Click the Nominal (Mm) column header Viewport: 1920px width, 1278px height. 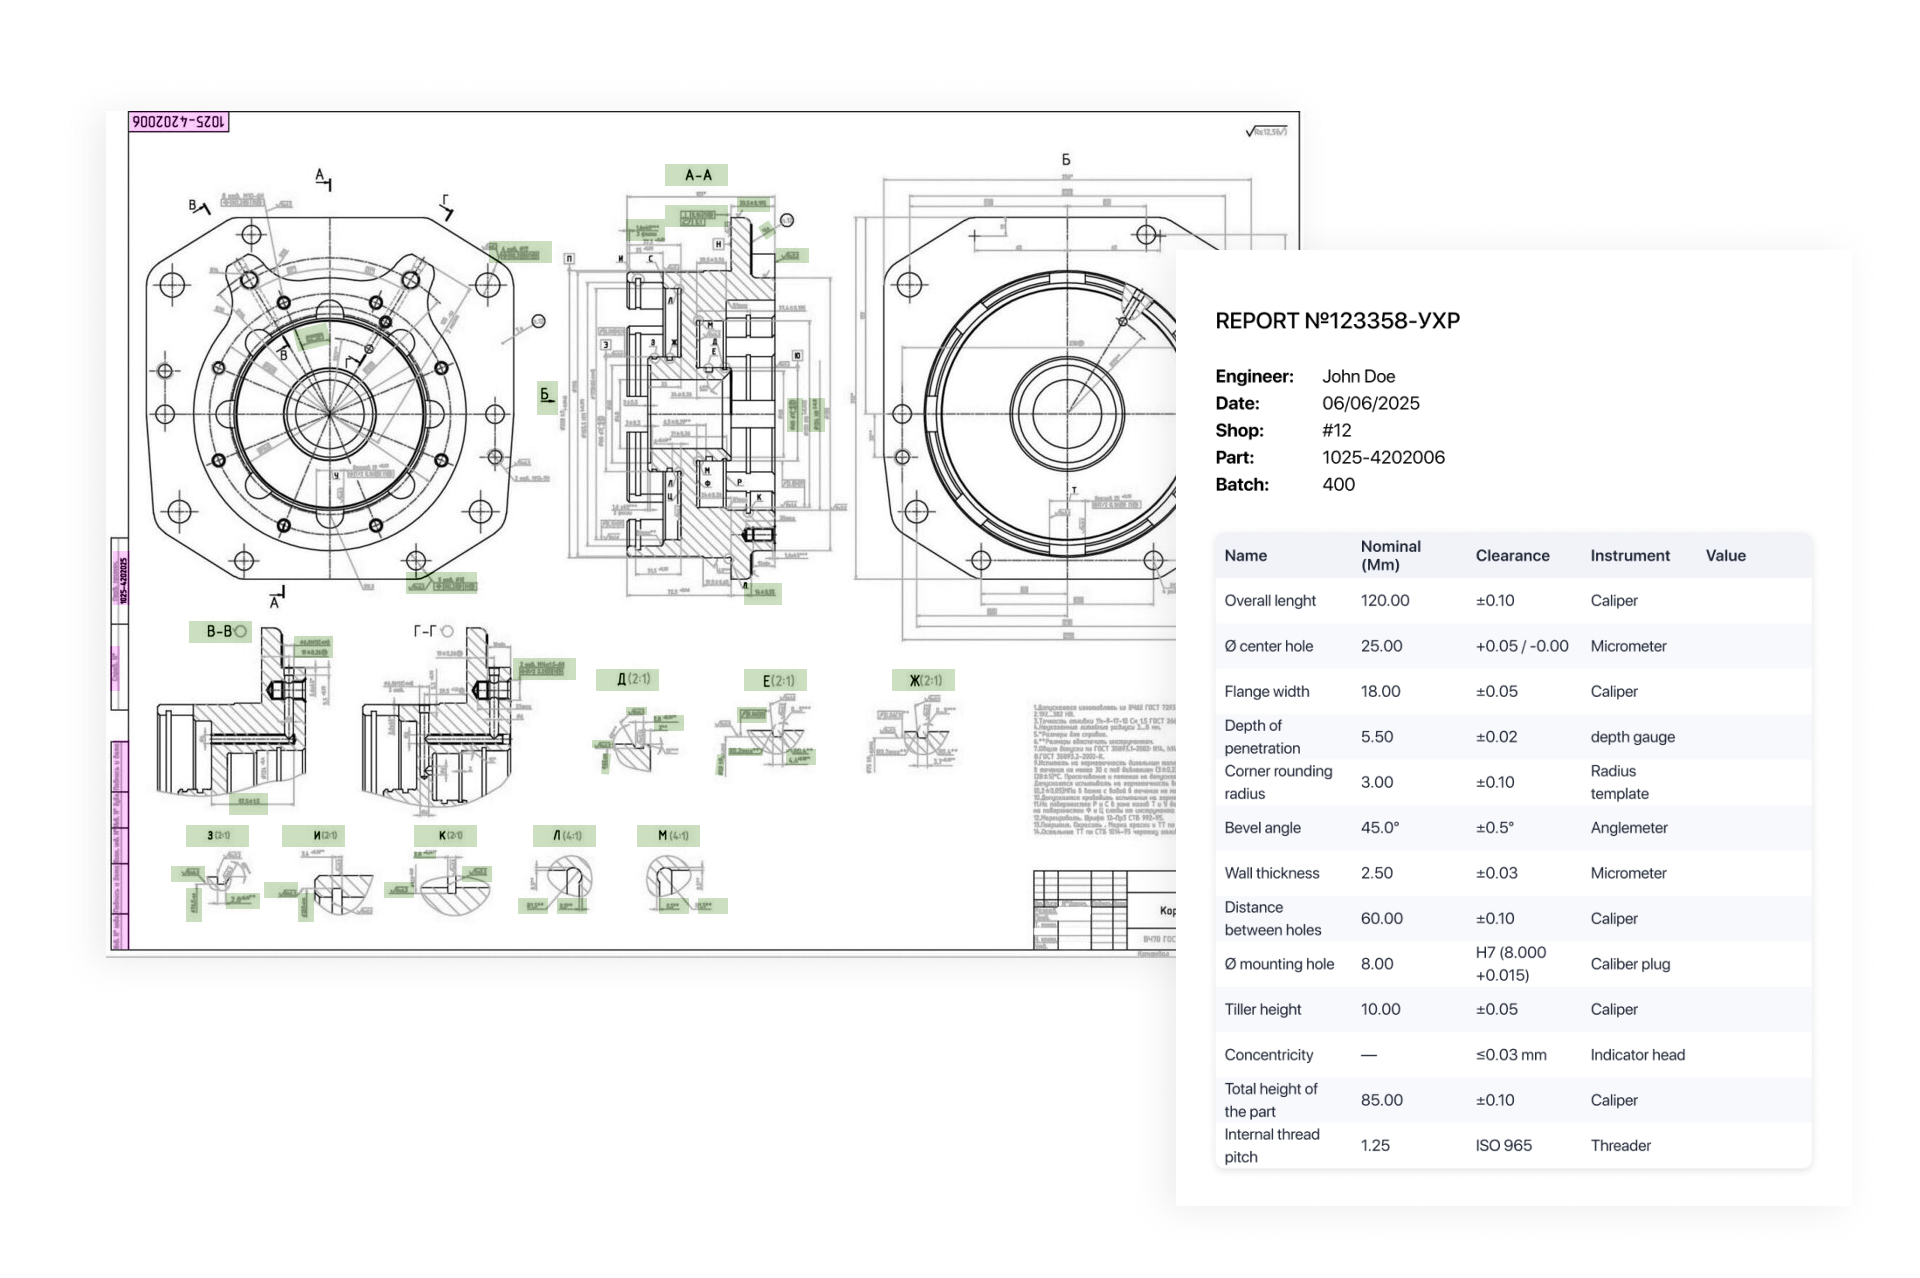[x=1390, y=555]
